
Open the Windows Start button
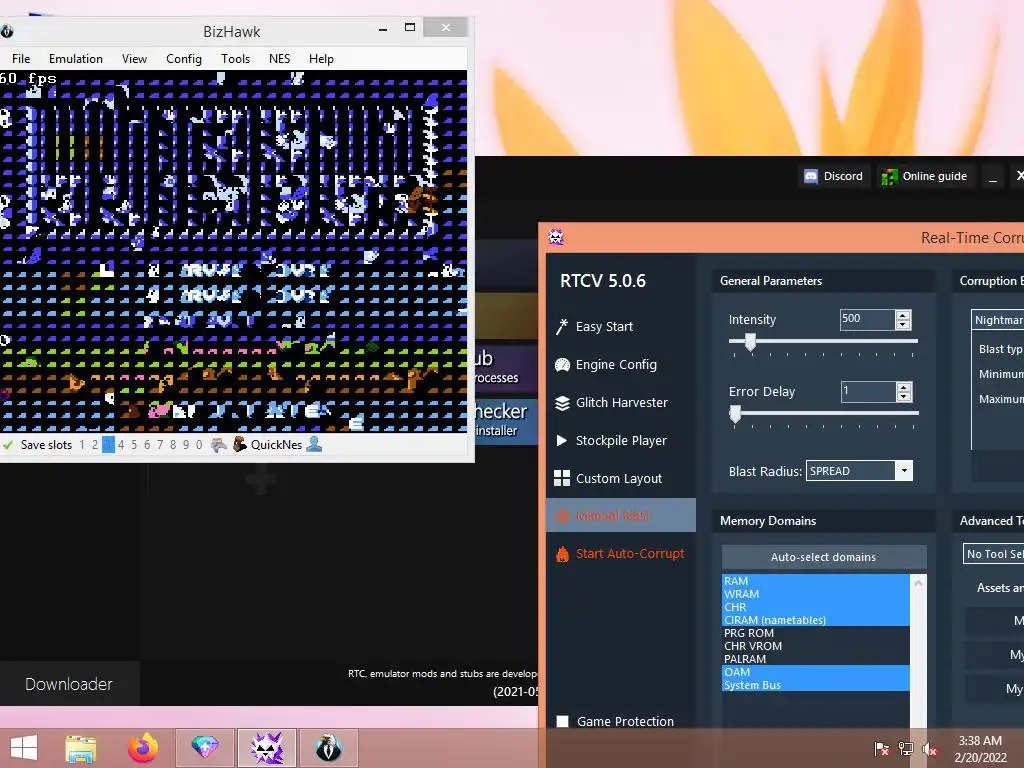click(x=24, y=748)
